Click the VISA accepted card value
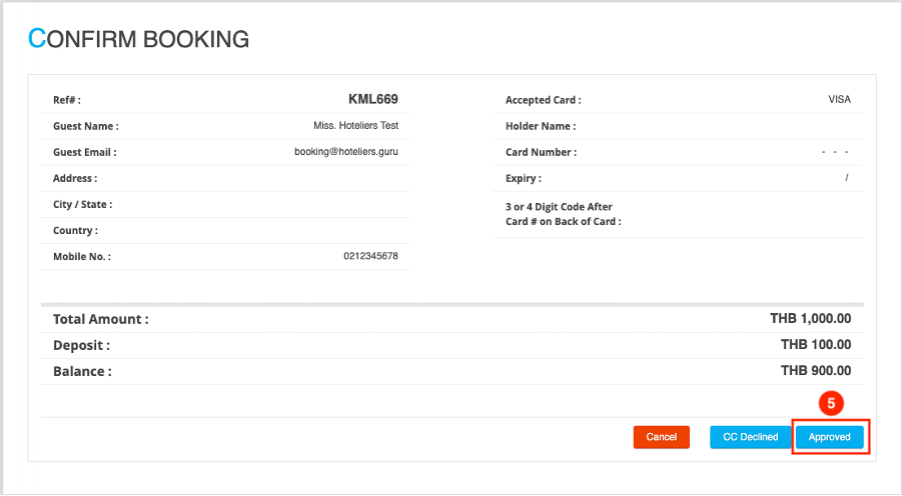The image size is (902, 496). click(x=839, y=100)
